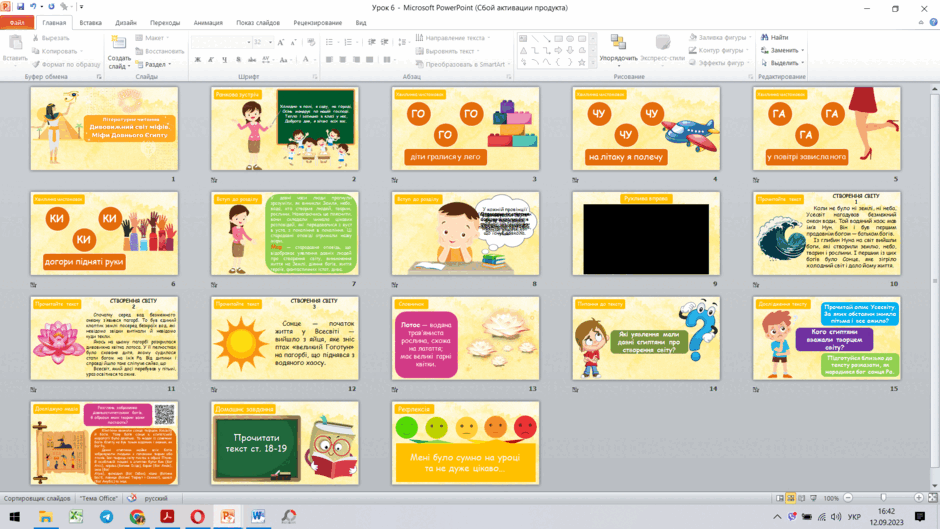Image resolution: width=940 pixels, height=529 pixels.
Task: Switch to normal view in status bar
Action: [x=780, y=498]
